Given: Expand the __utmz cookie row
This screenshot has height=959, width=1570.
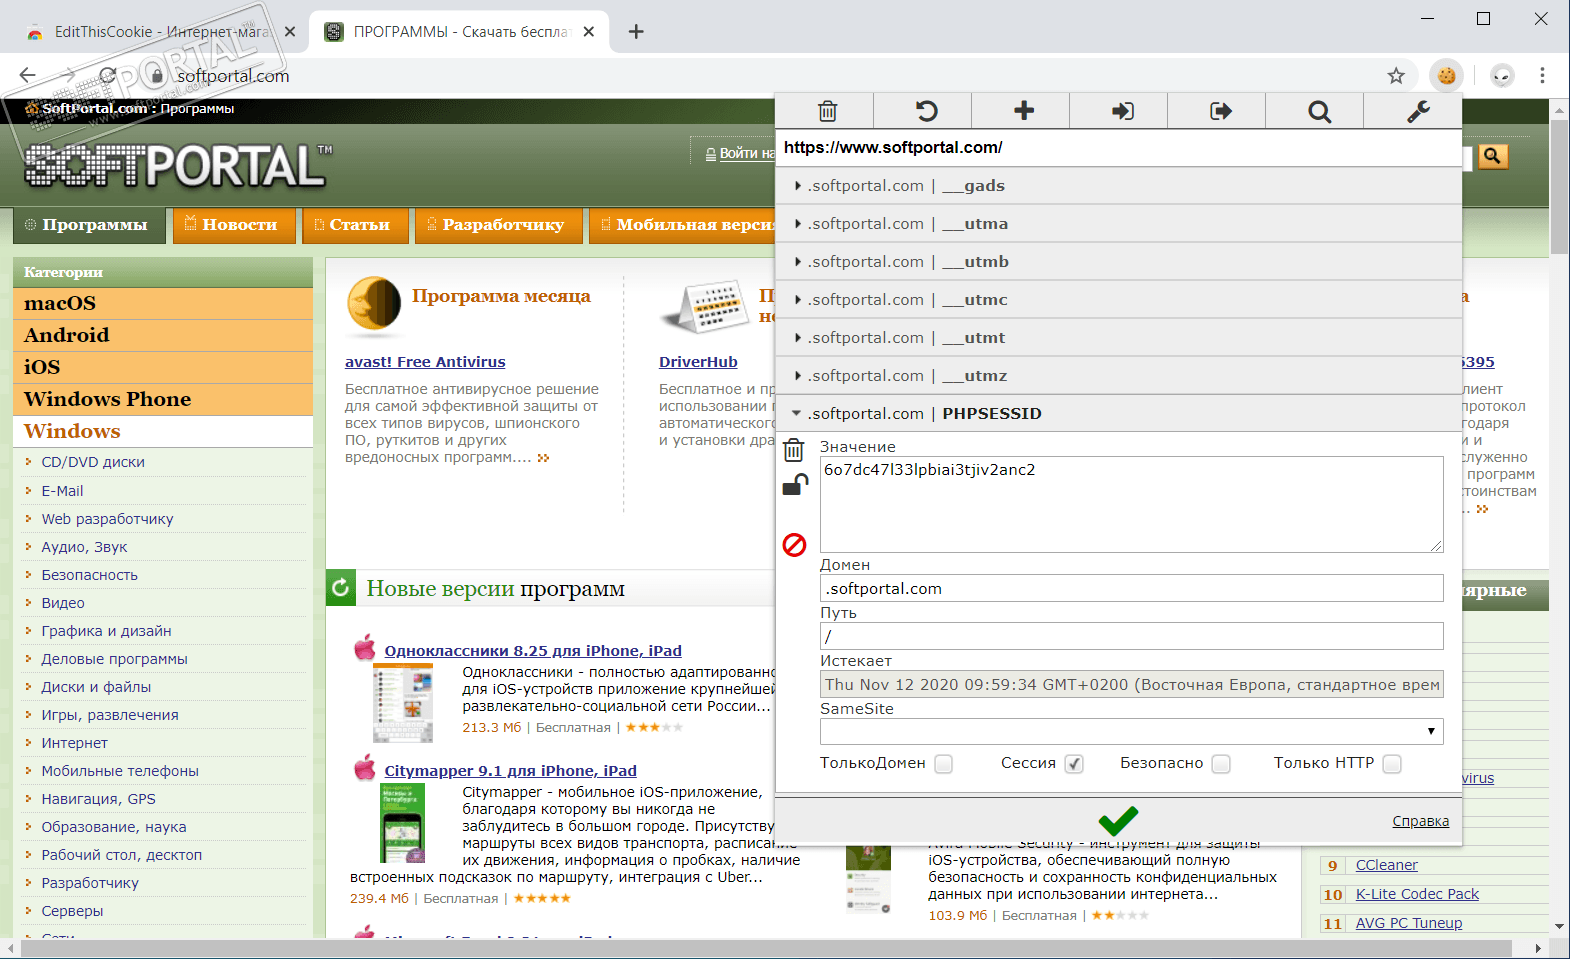Looking at the screenshot, I should (1118, 376).
